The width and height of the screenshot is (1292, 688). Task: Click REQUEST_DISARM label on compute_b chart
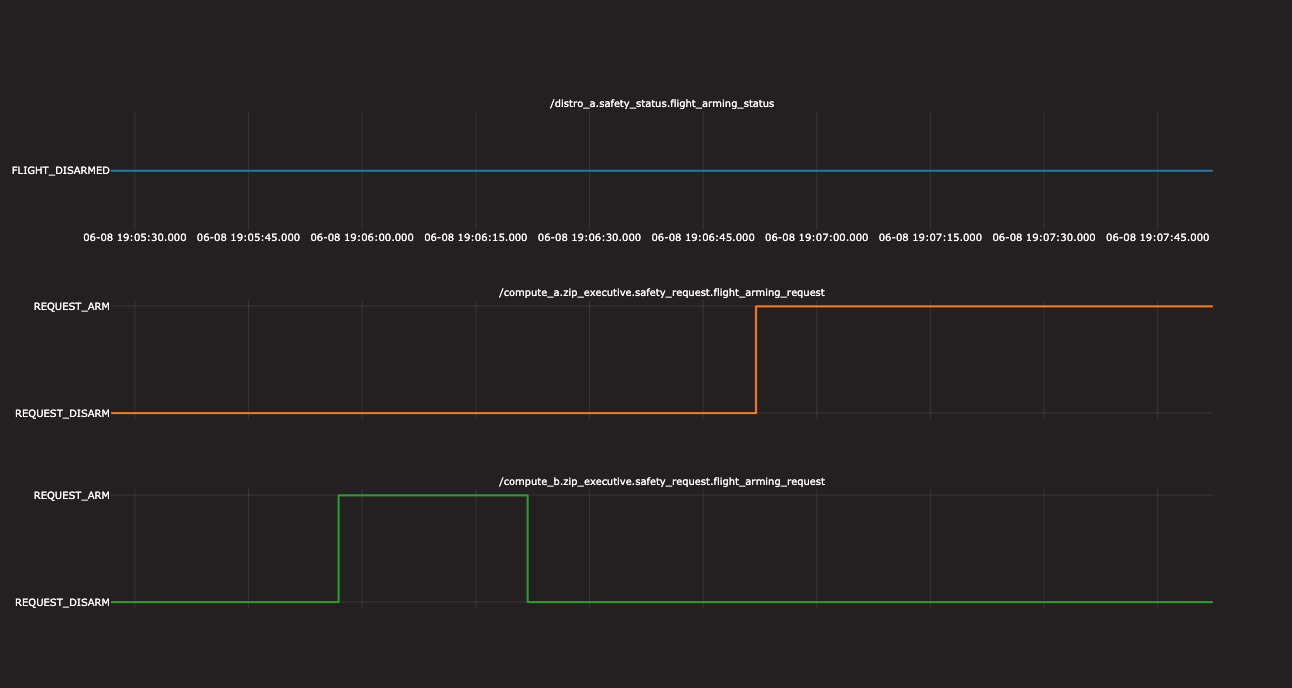coord(62,602)
